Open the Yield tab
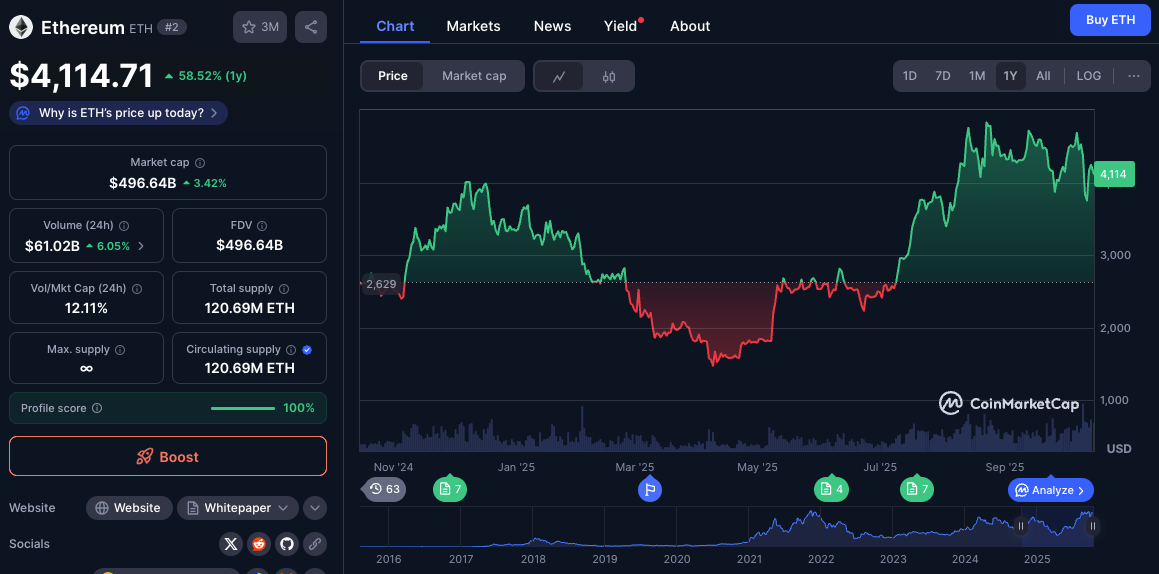The height and width of the screenshot is (574, 1159). click(x=620, y=26)
